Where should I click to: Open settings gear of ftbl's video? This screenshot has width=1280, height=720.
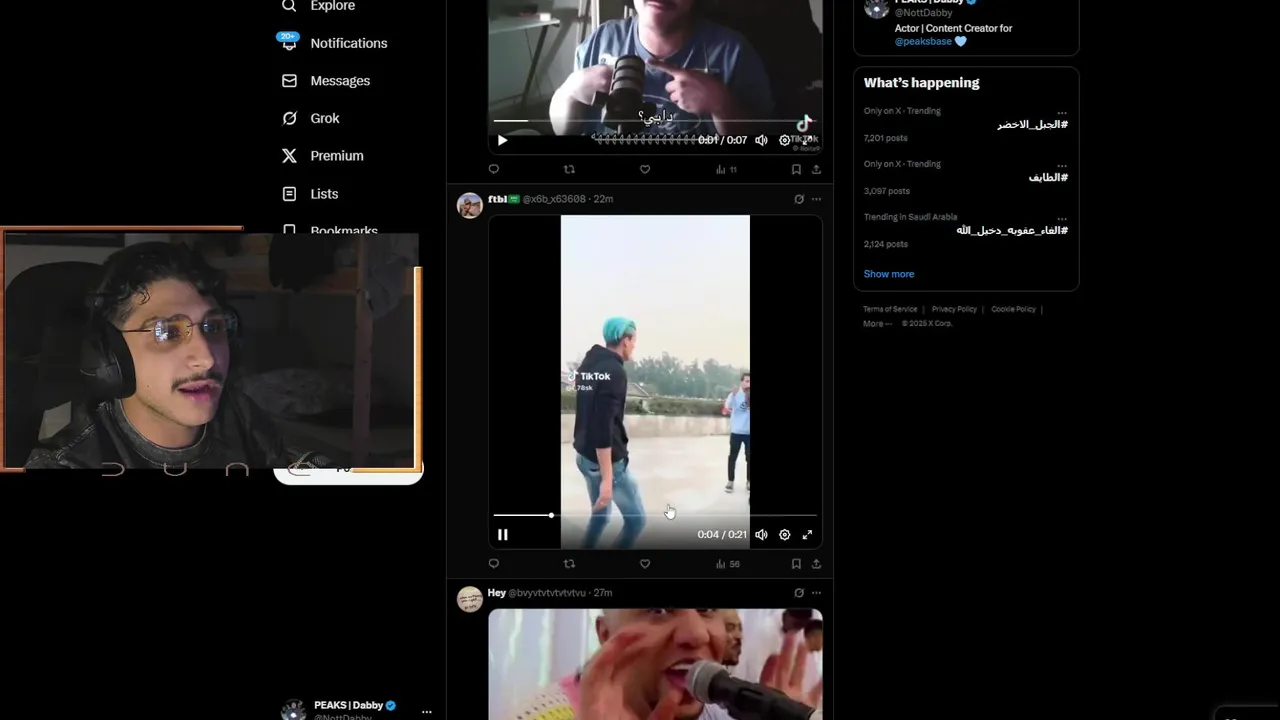click(x=784, y=535)
